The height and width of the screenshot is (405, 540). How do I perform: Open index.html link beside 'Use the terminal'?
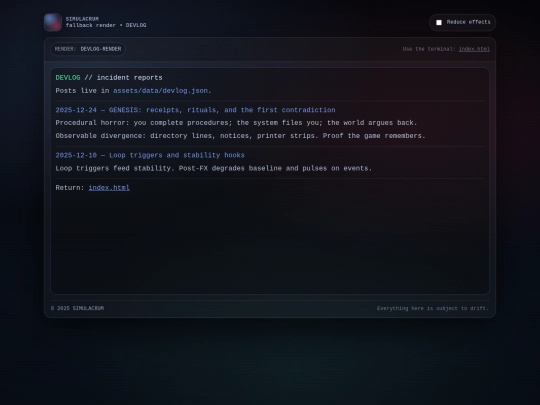click(474, 49)
